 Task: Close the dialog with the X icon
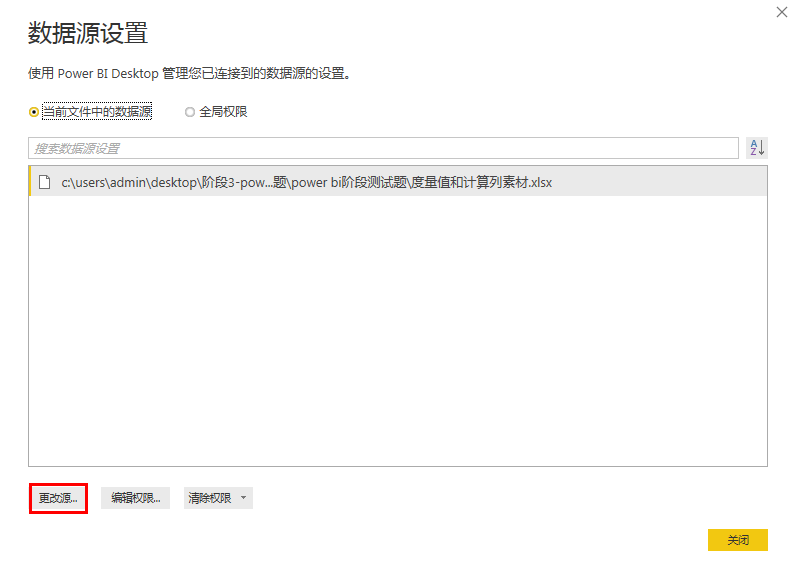click(x=782, y=12)
